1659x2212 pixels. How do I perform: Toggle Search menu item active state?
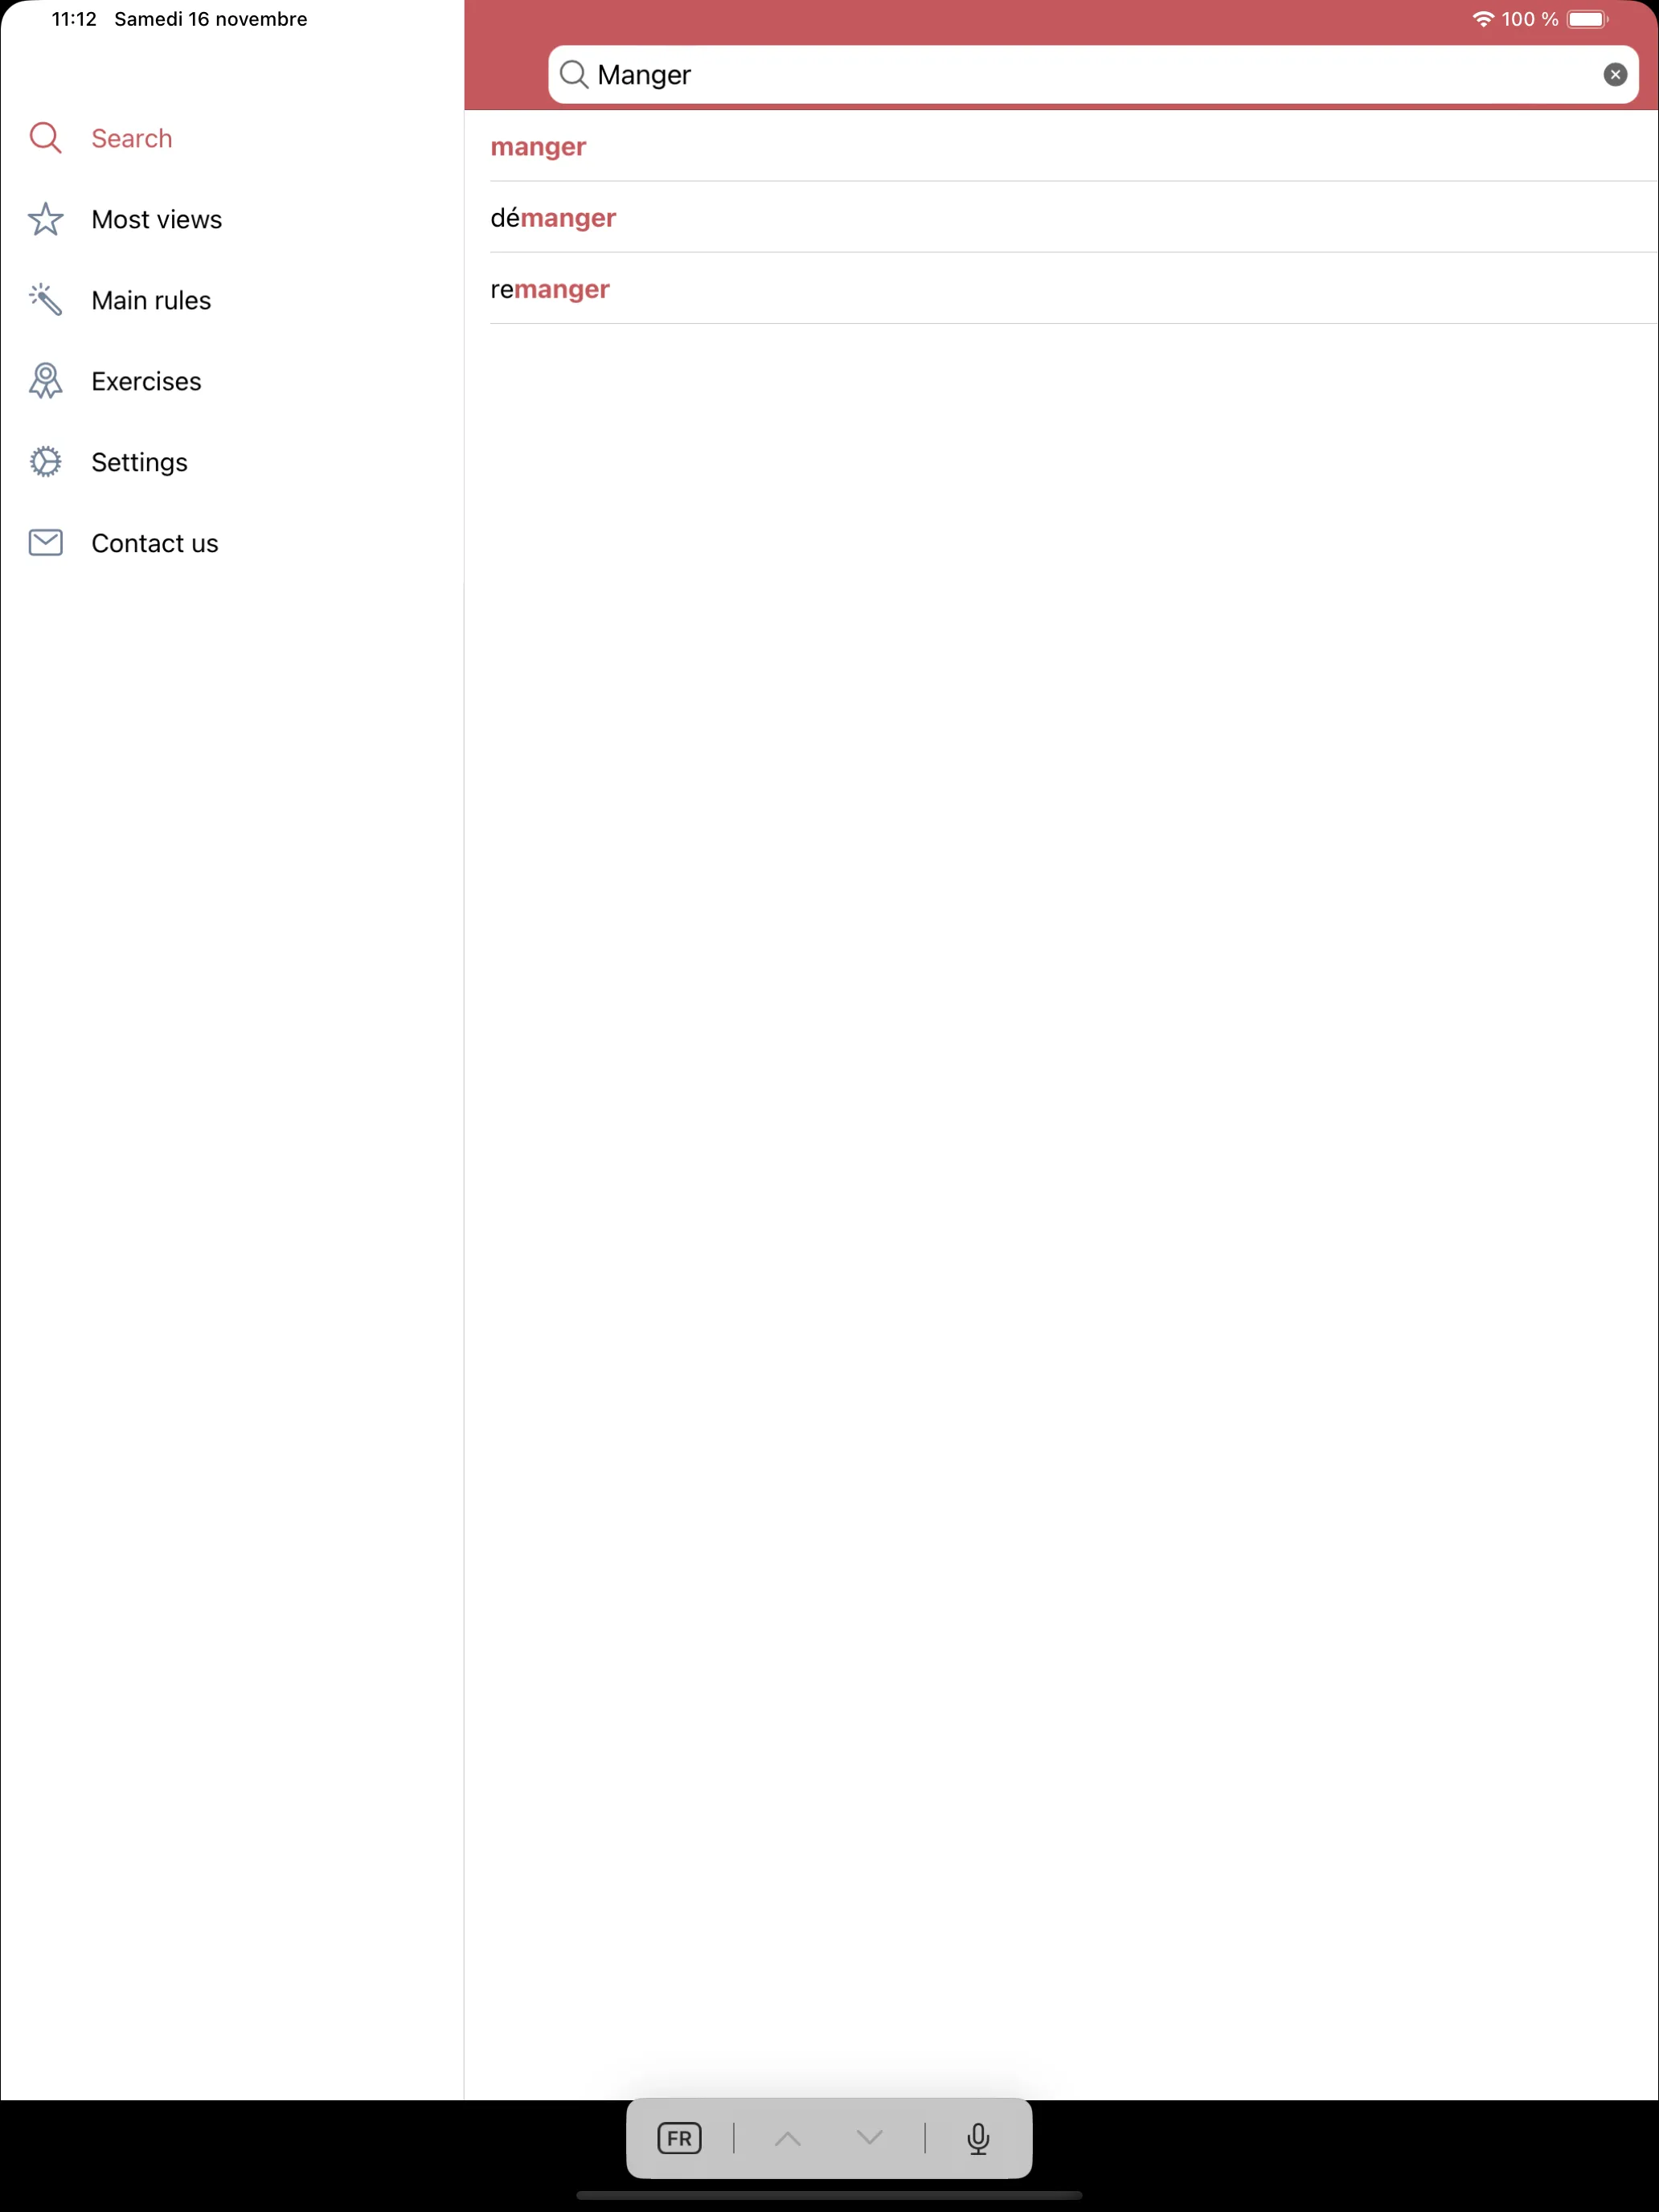coord(131,137)
